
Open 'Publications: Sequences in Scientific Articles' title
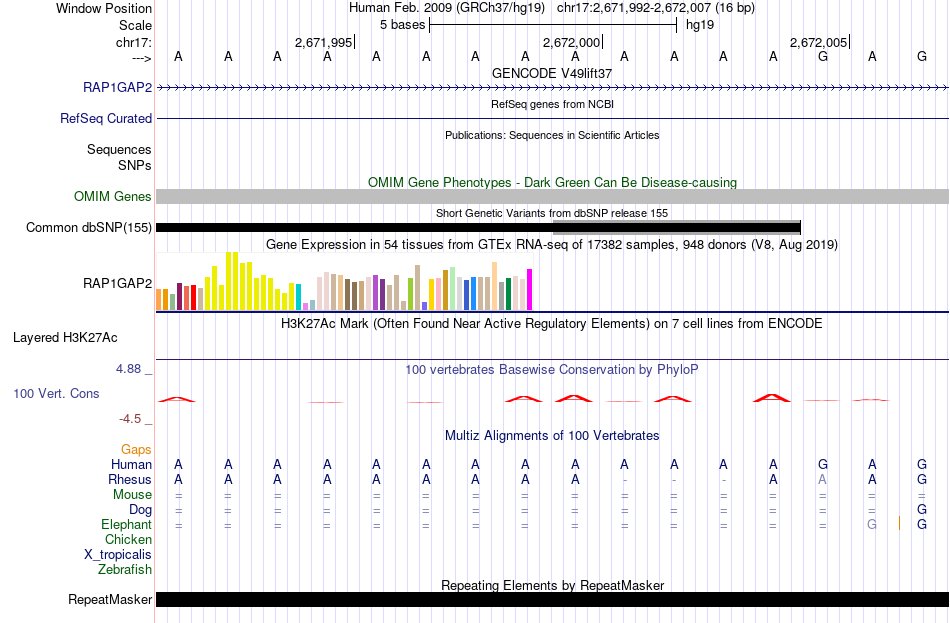552,135
